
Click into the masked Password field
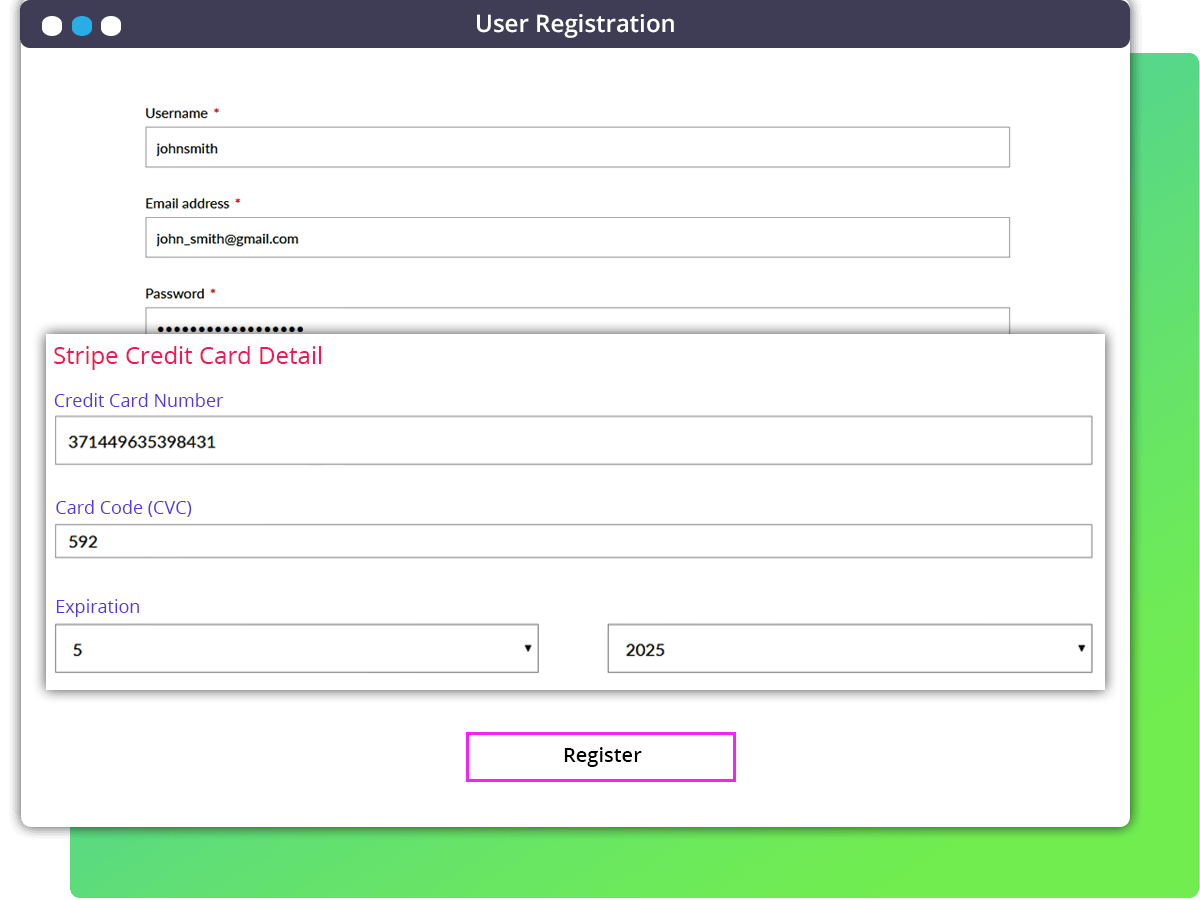[577, 321]
